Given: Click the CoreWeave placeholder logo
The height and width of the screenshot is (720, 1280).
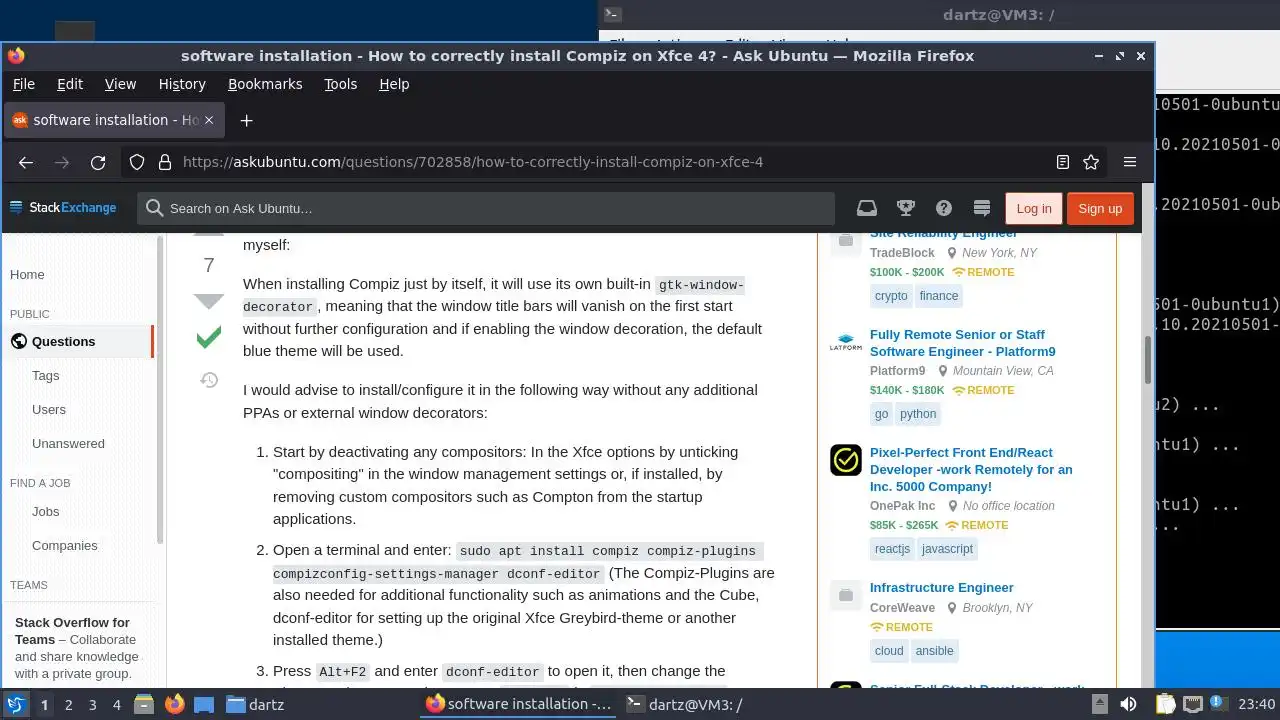Looking at the screenshot, I should [846, 595].
